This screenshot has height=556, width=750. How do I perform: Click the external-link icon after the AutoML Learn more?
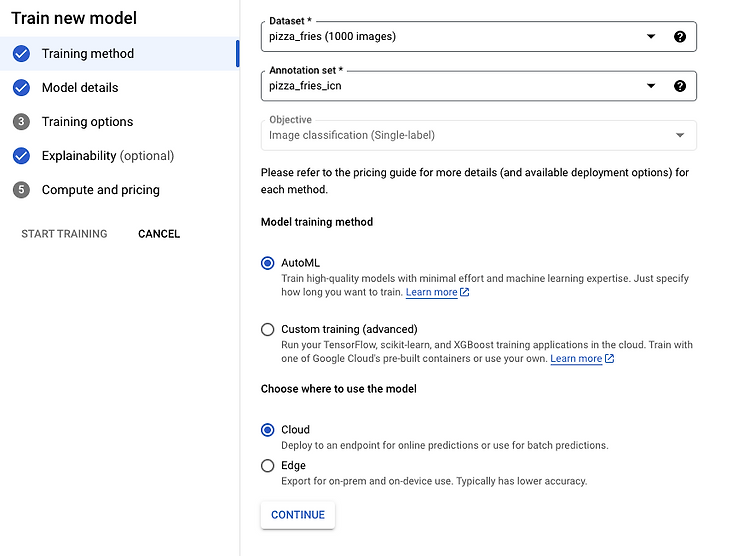(x=464, y=292)
